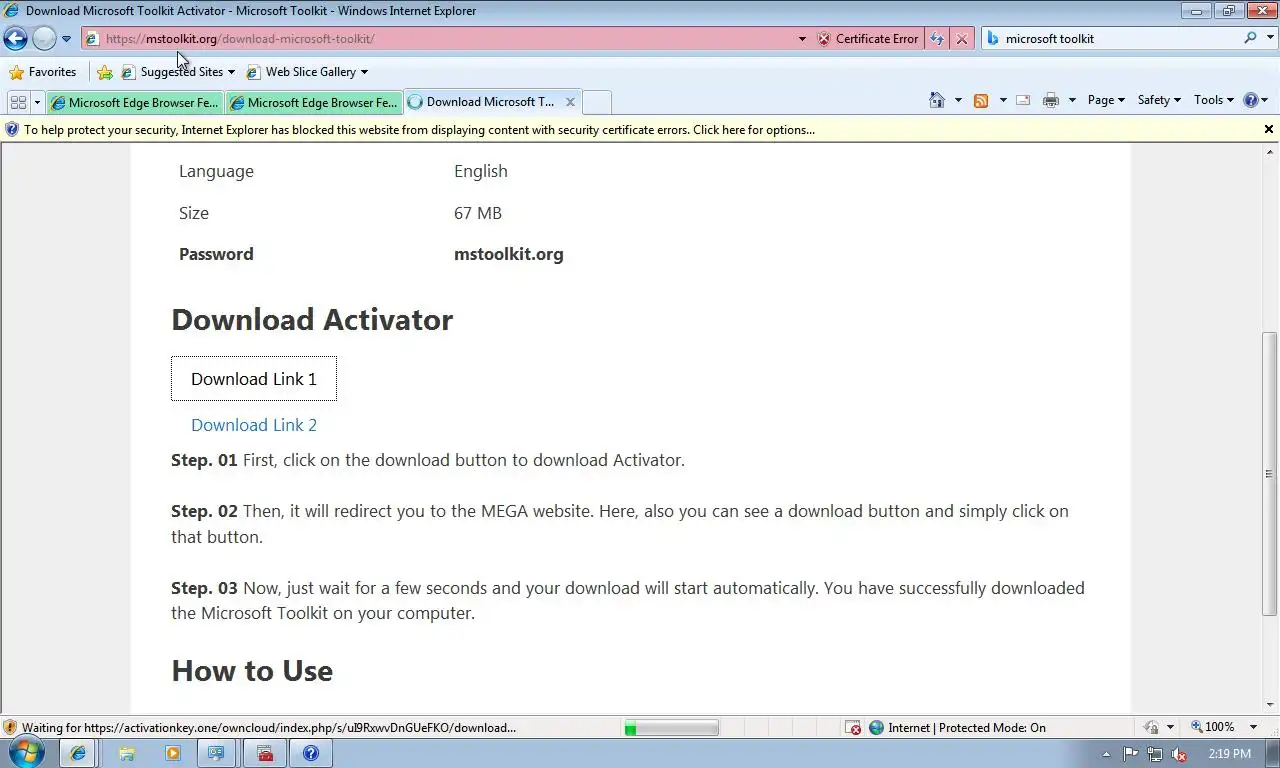Expand the address bar autocomplete dropdown
This screenshot has height=768, width=1280.
[802, 39]
